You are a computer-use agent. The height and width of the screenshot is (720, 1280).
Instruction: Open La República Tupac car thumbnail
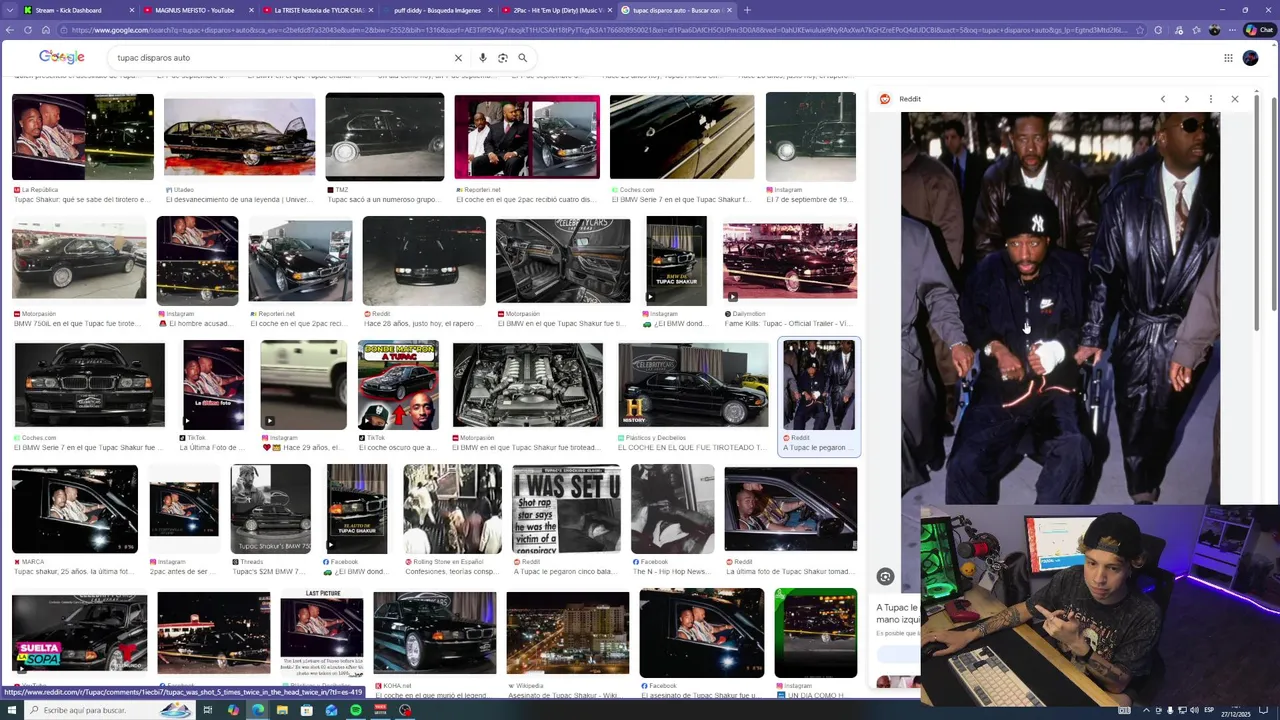click(x=83, y=137)
